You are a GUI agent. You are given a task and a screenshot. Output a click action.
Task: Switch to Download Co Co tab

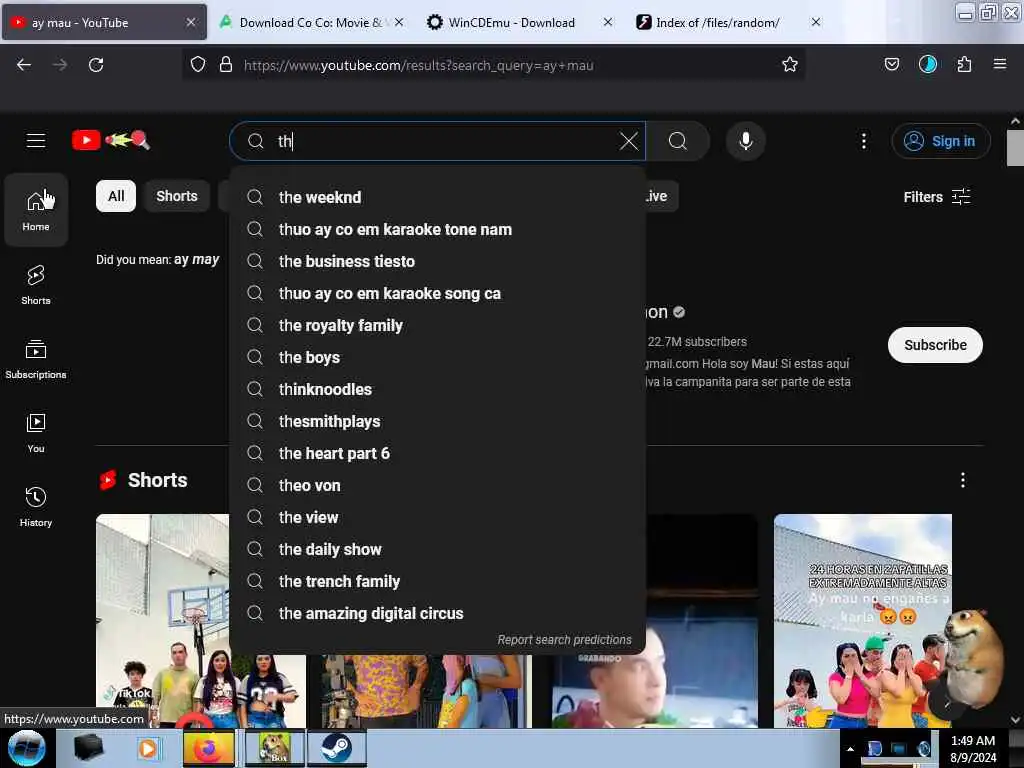point(310,23)
